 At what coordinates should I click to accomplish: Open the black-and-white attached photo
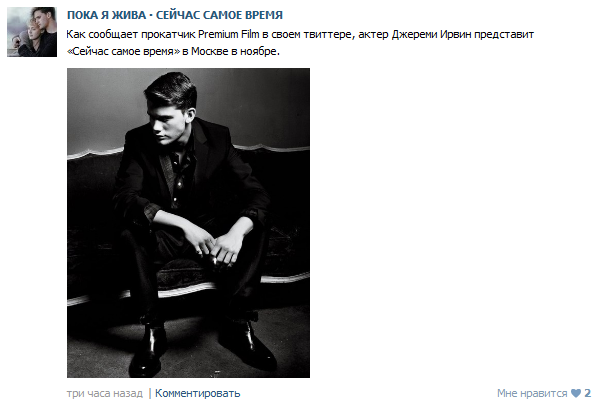point(188,223)
